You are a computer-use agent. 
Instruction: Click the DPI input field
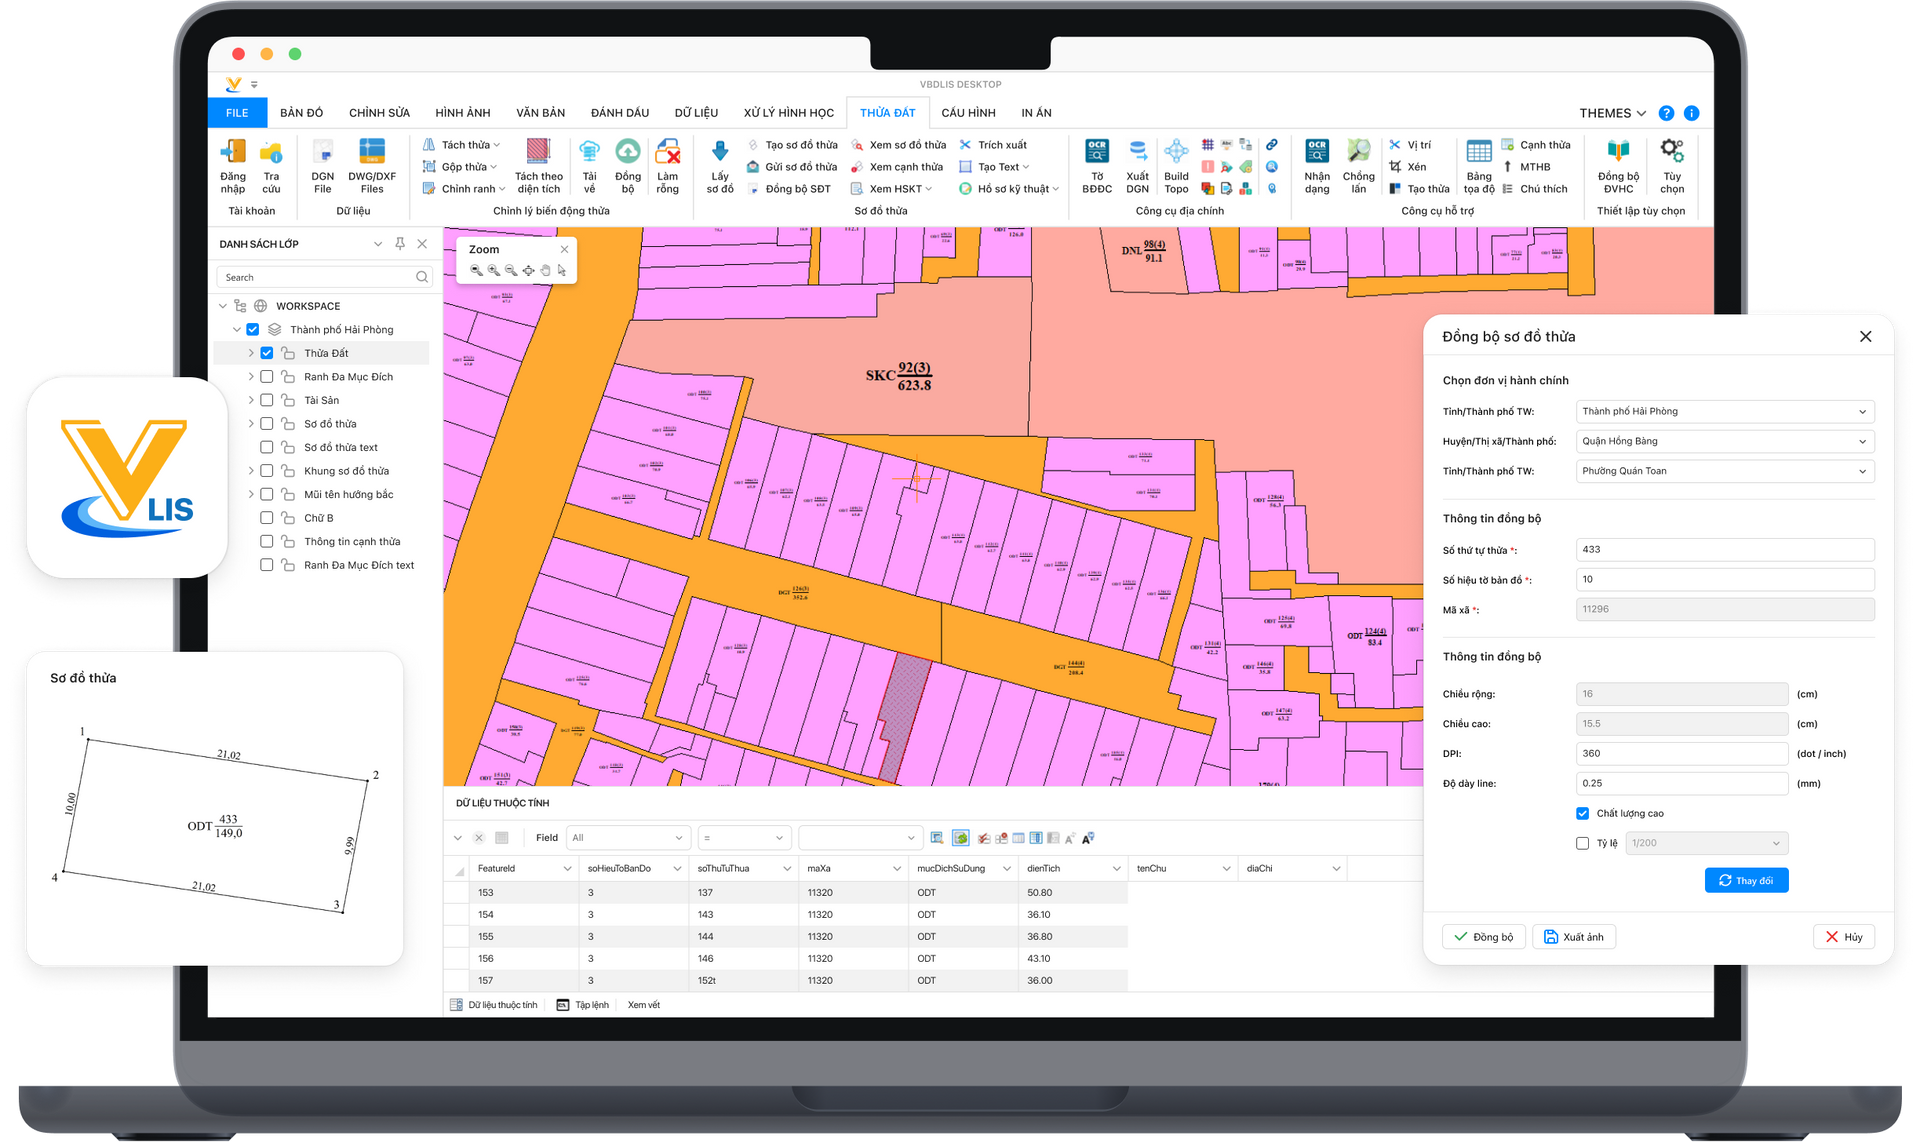click(1681, 753)
